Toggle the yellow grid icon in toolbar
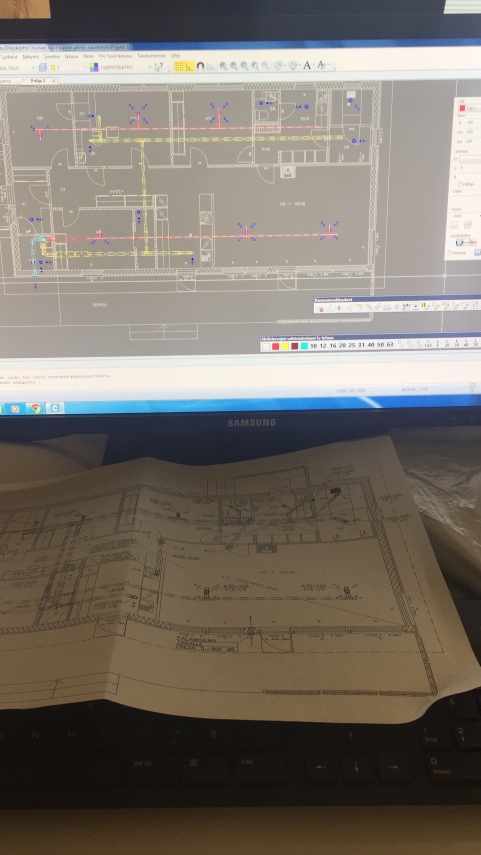This screenshot has width=481, height=855. pos(178,67)
